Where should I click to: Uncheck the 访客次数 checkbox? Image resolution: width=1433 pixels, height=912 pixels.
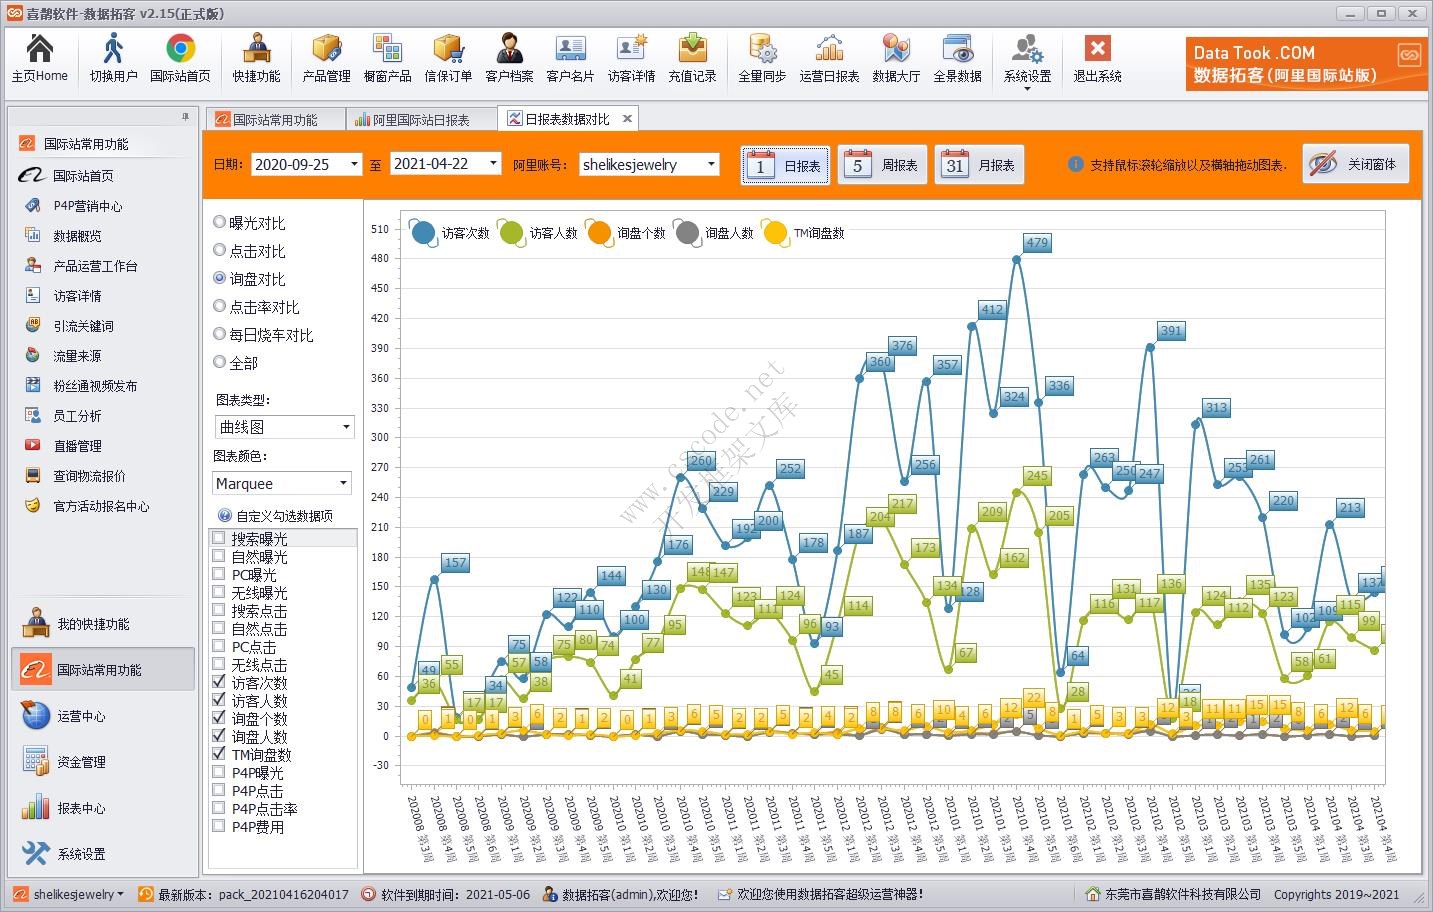(x=218, y=682)
